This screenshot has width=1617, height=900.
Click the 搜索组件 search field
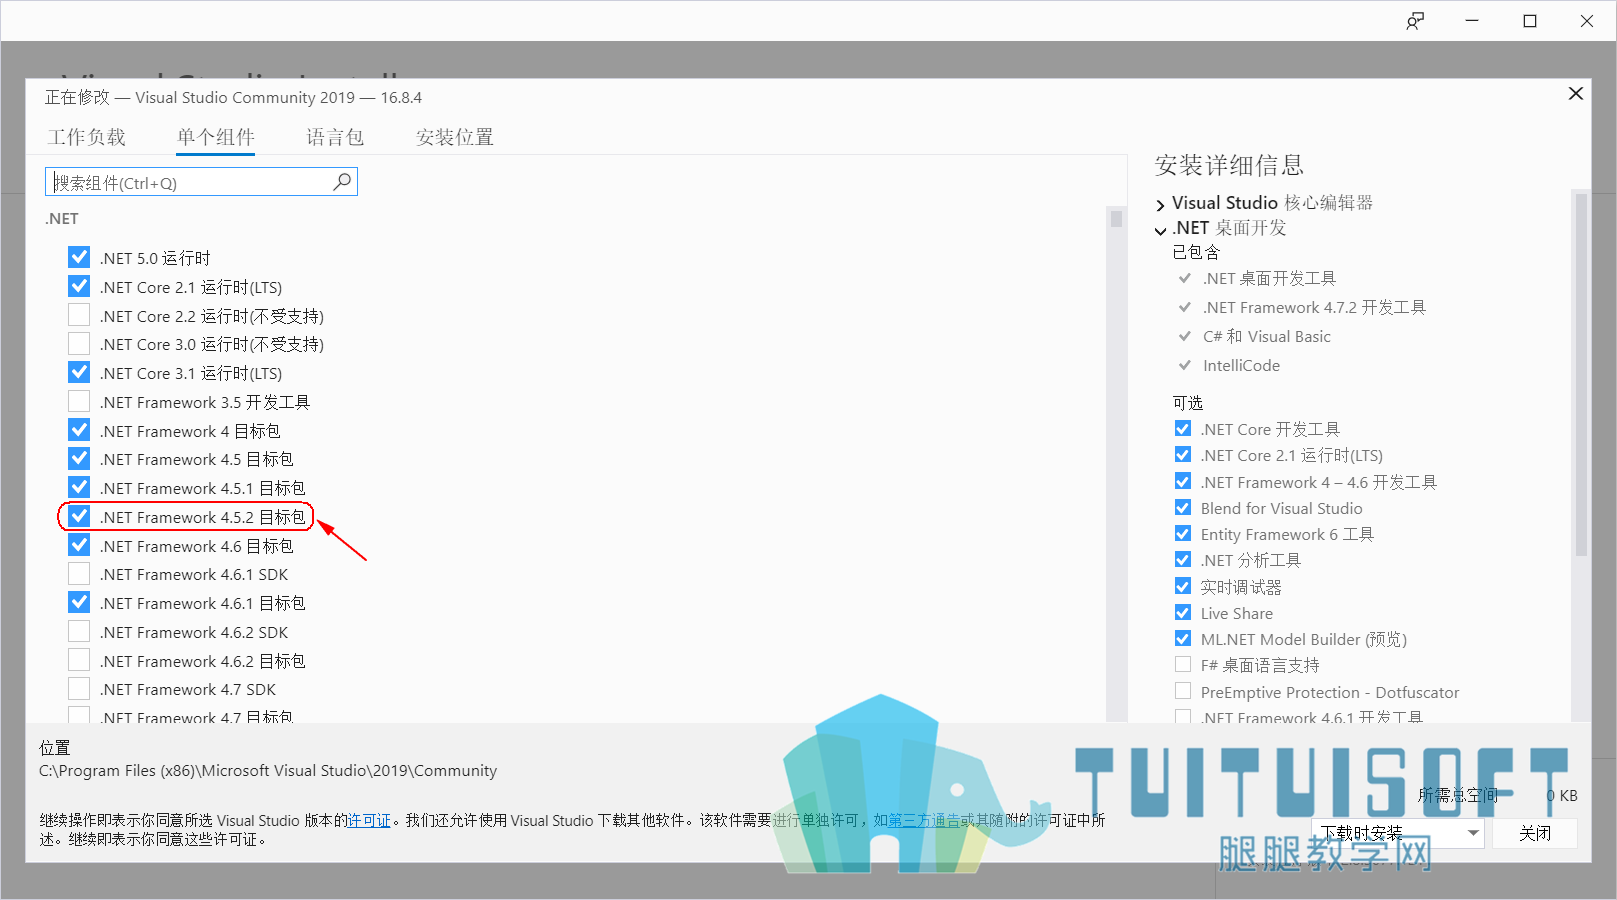pos(201,182)
